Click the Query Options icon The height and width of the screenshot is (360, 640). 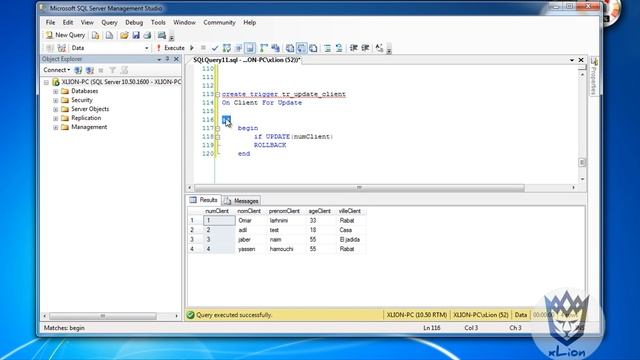[238, 48]
